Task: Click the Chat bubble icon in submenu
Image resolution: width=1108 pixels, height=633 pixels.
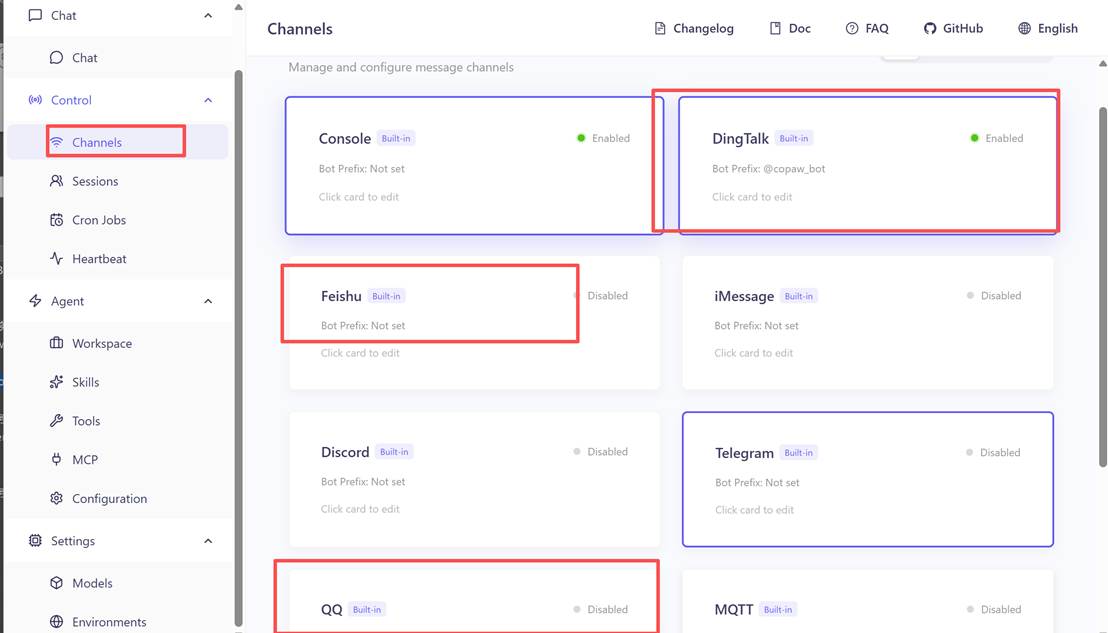Action: (x=57, y=57)
